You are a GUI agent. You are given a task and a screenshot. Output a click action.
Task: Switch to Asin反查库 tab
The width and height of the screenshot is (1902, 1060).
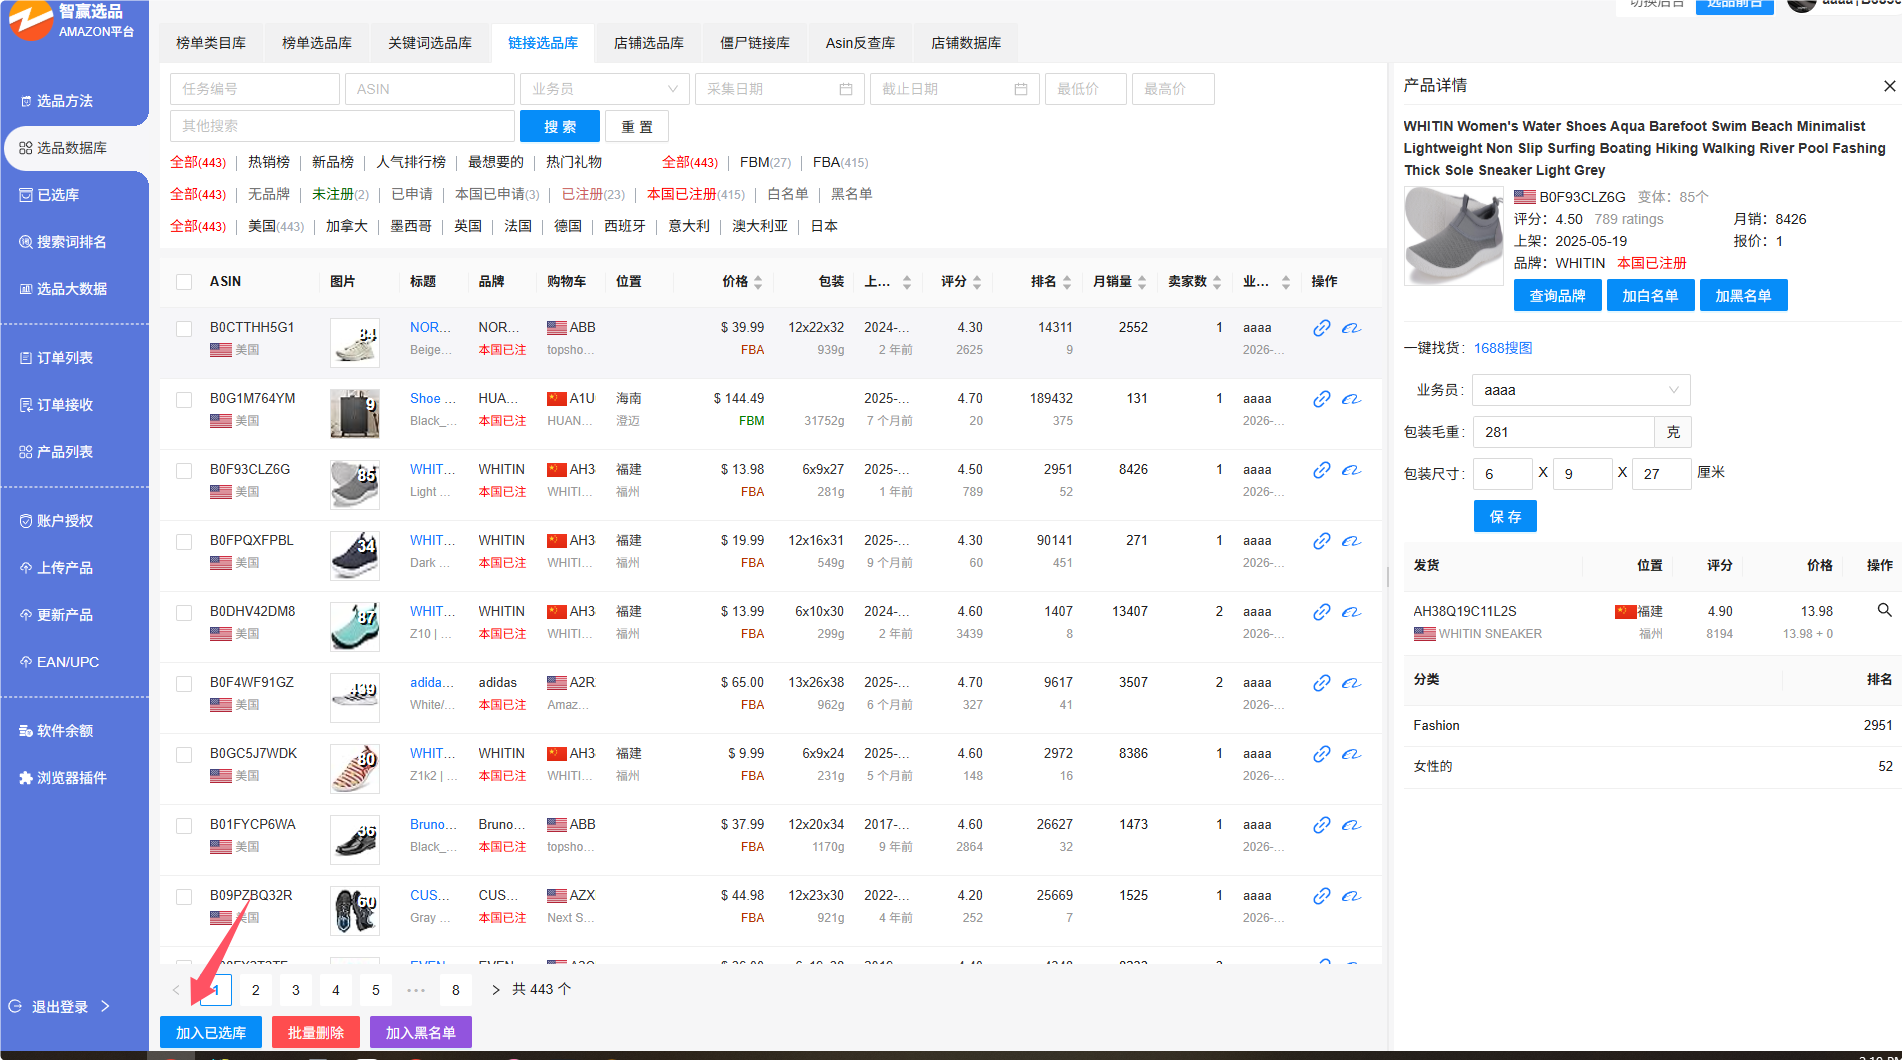[860, 43]
